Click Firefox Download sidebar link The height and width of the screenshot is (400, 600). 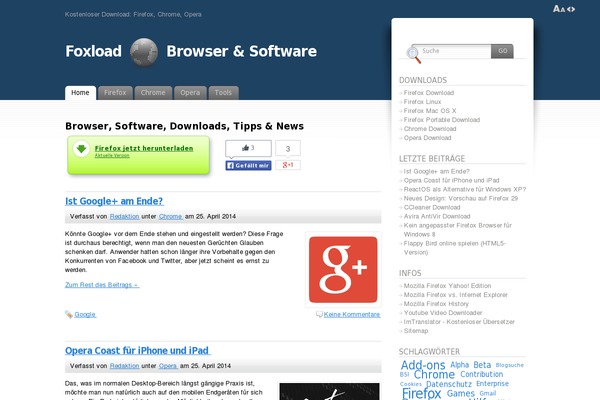point(429,93)
